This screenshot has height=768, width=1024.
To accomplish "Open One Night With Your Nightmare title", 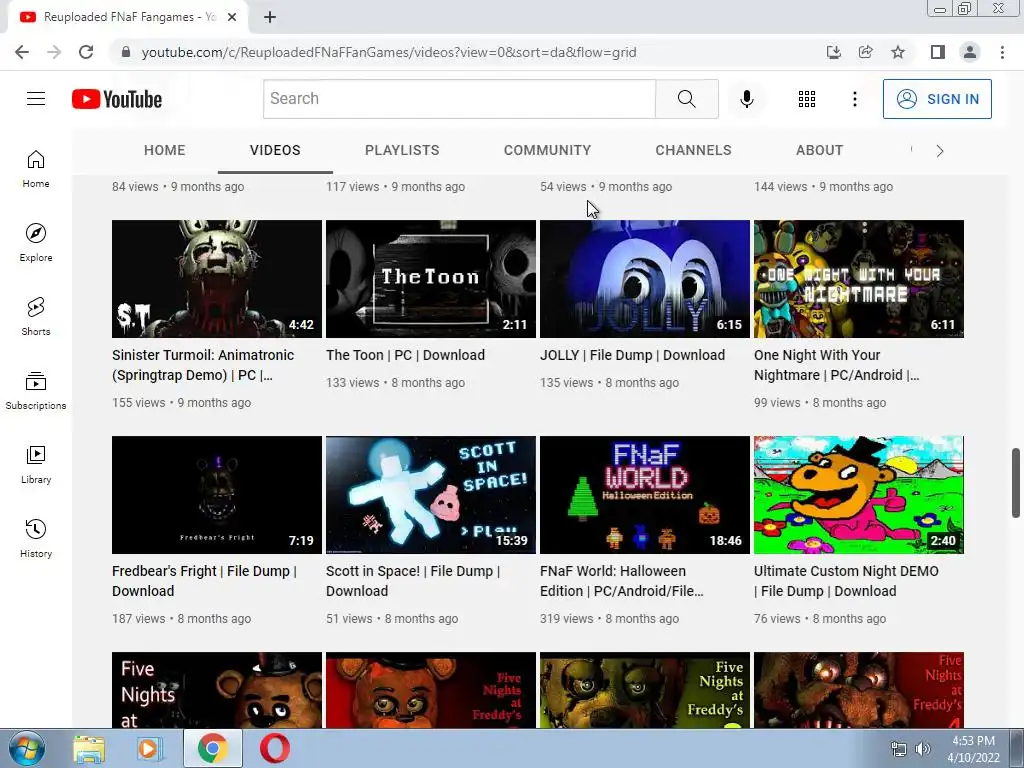I will (x=837, y=365).
